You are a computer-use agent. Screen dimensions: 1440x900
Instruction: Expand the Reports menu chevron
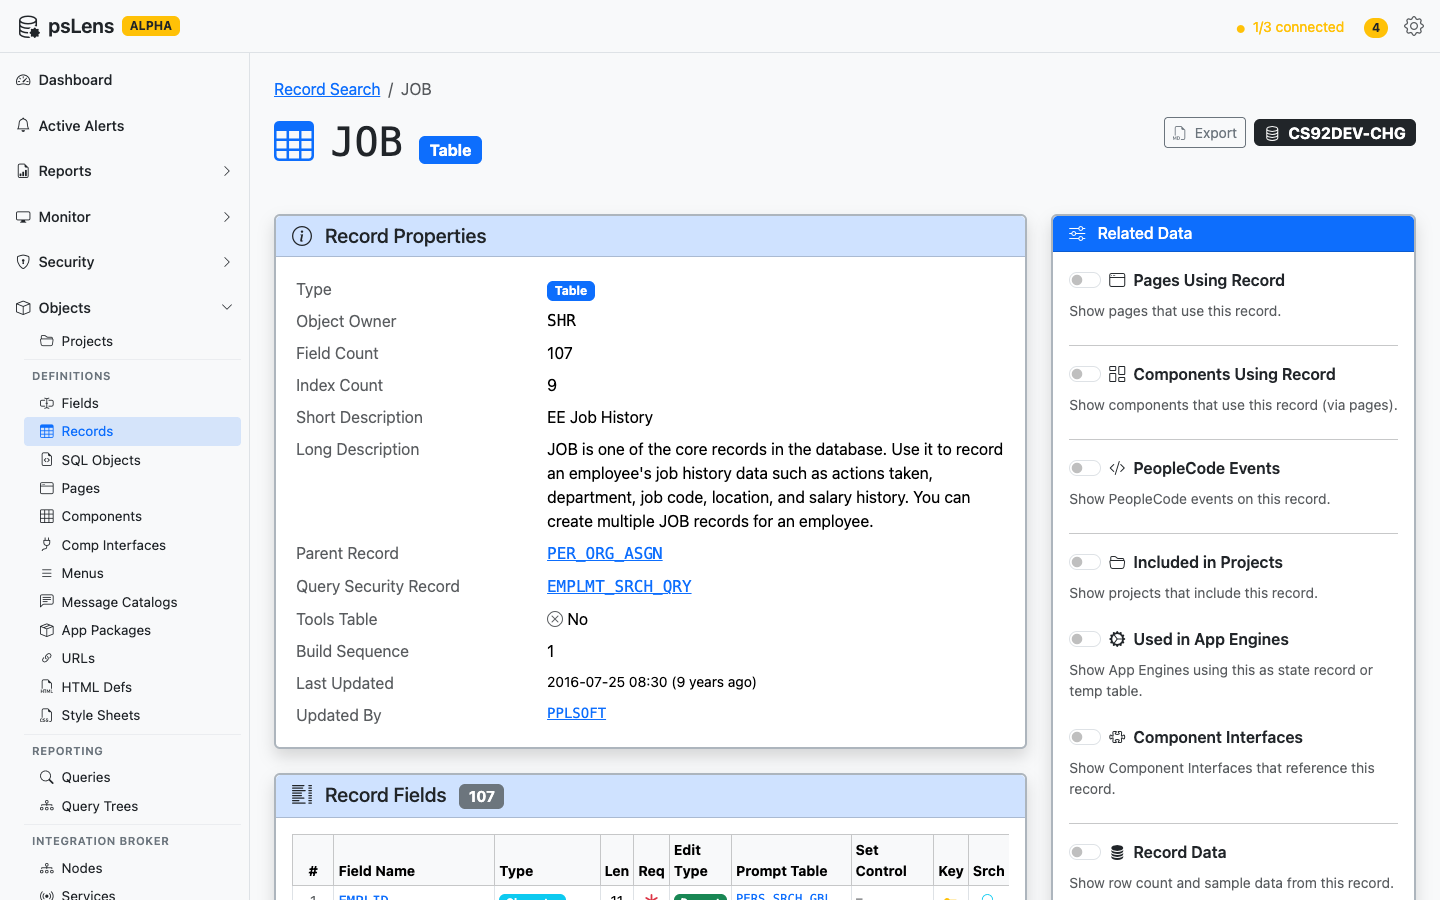pyautogui.click(x=227, y=171)
